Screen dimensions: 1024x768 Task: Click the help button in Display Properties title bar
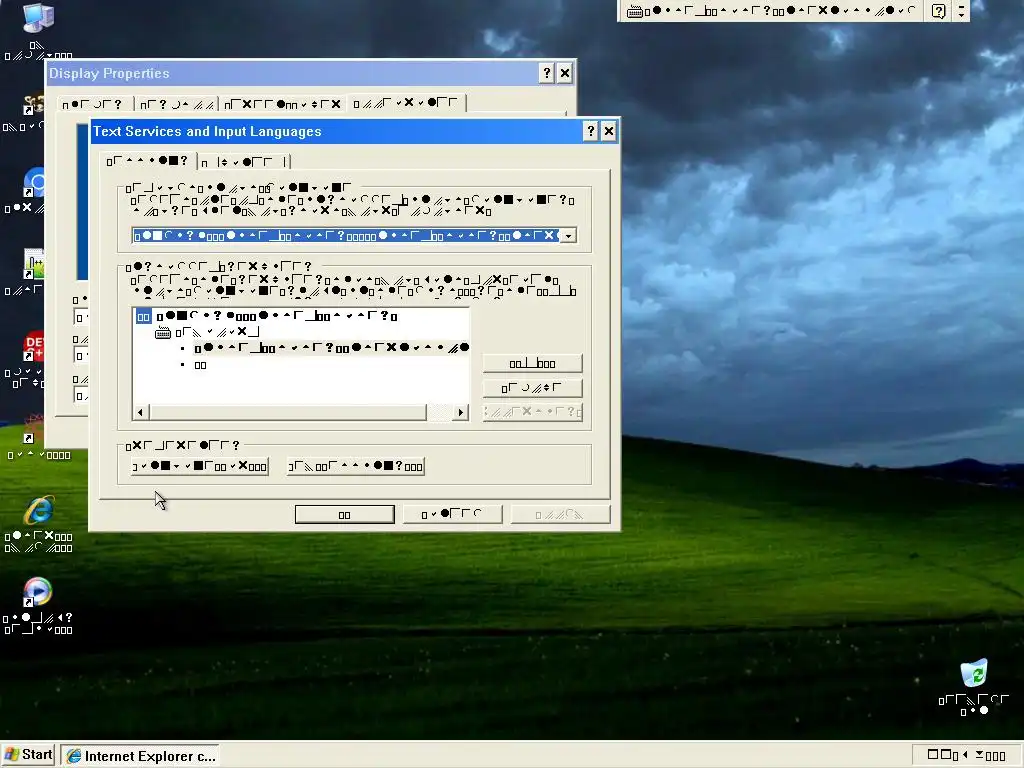click(547, 73)
